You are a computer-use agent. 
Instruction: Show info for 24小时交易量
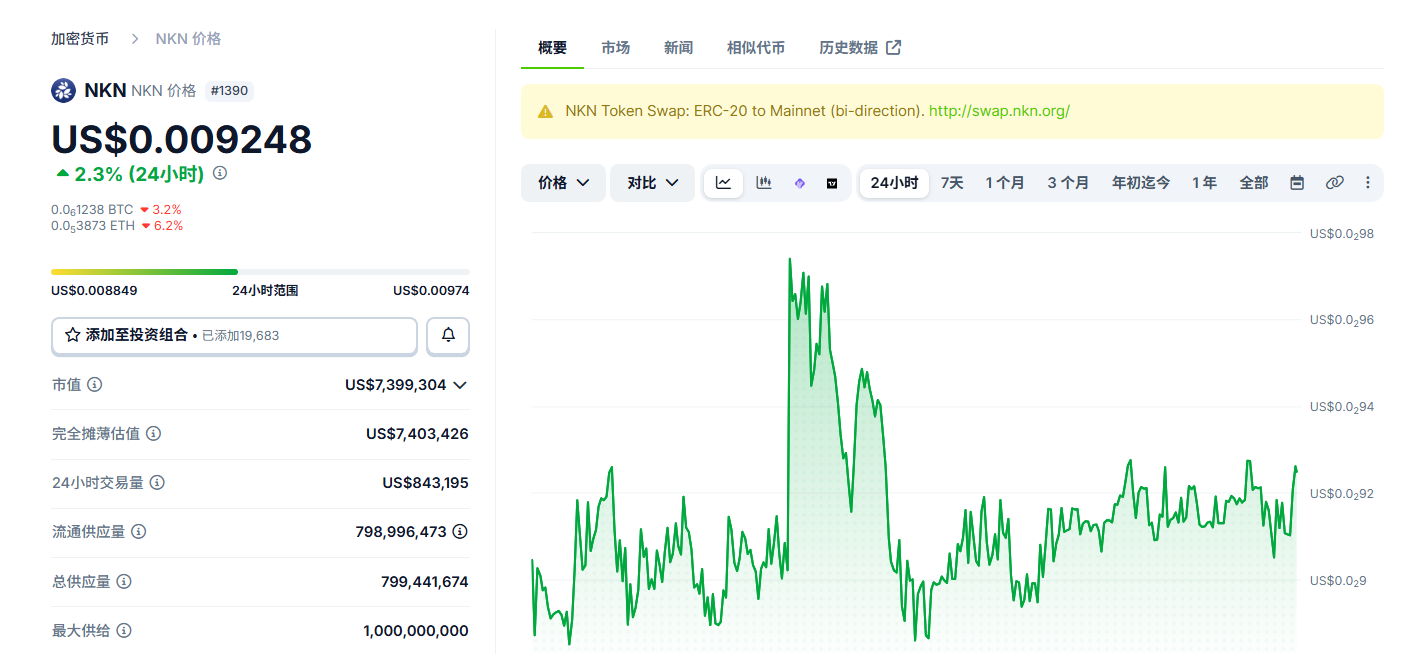point(157,482)
